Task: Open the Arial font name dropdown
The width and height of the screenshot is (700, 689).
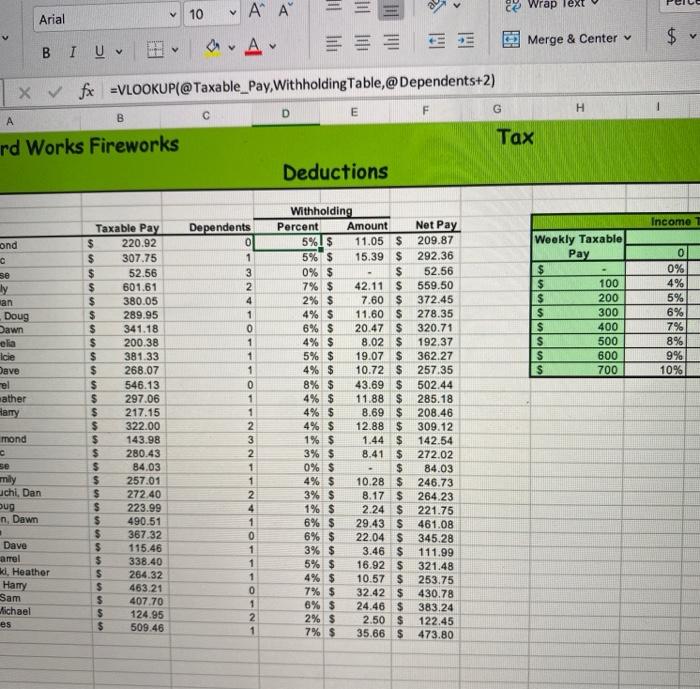Action: (x=106, y=18)
